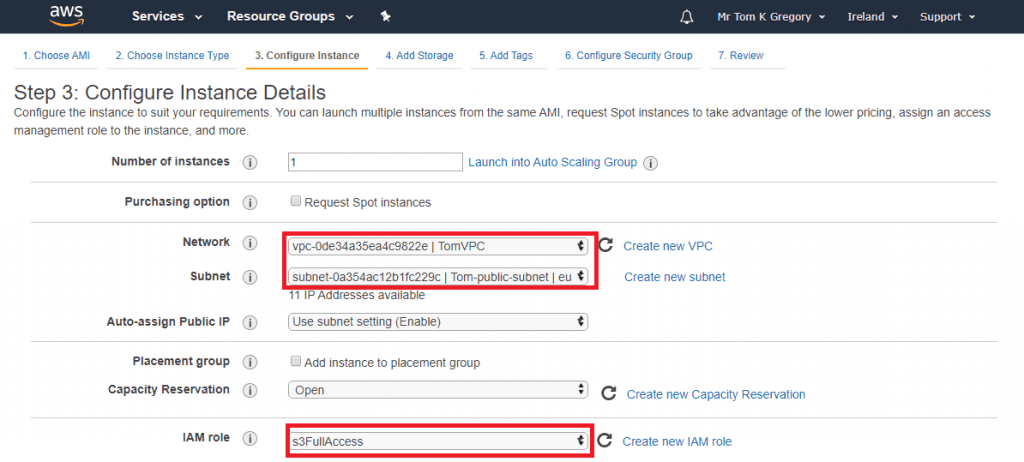This screenshot has width=1024, height=462.
Task: Show info for Number of instances
Action: pyautogui.click(x=250, y=162)
